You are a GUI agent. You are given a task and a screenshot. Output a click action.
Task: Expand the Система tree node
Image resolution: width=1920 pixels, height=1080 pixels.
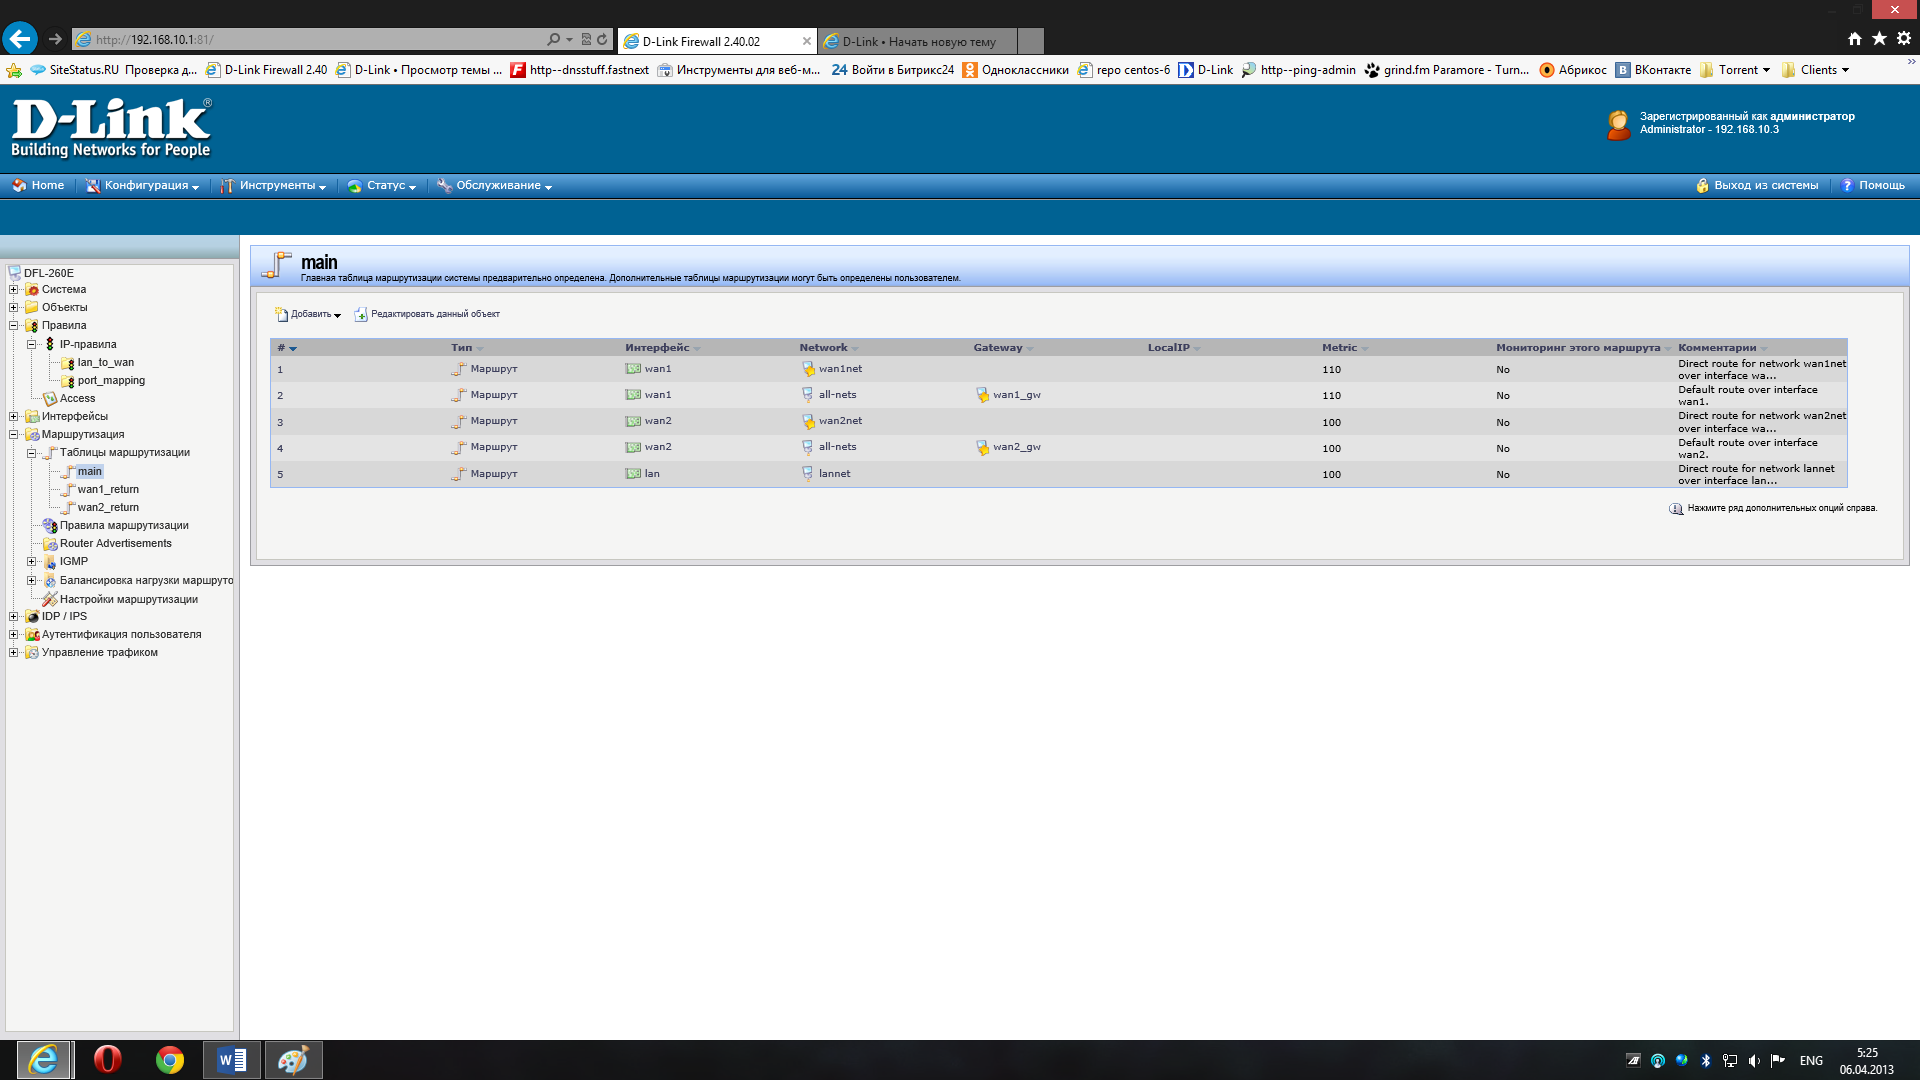point(14,290)
